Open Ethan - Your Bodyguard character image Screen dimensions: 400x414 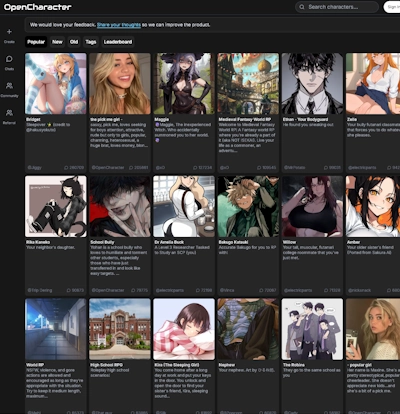click(312, 84)
